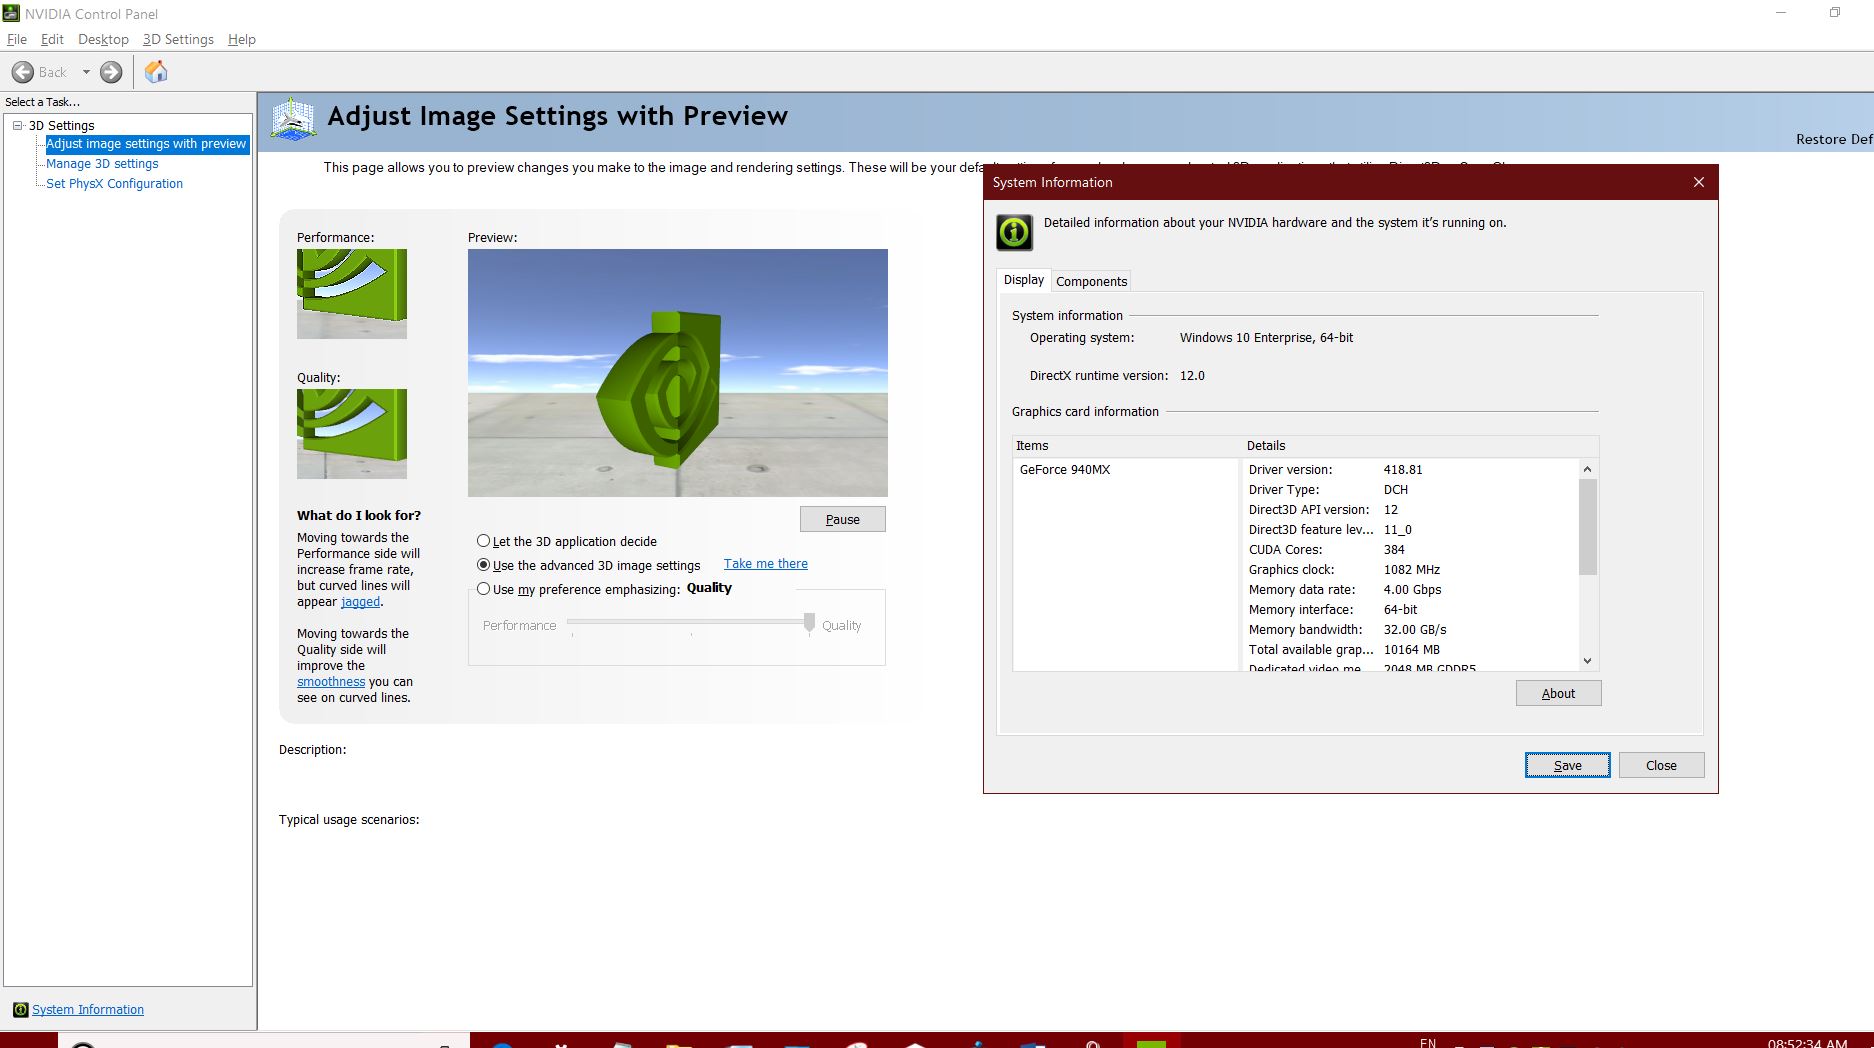Select GeForce 940MX in the Items list

[x=1063, y=469]
